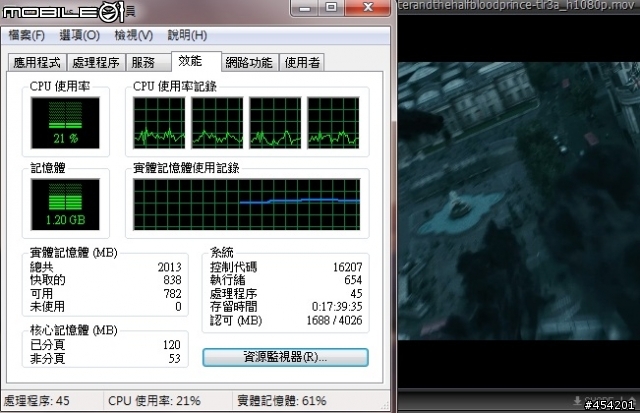The width and height of the screenshot is (640, 413).
Task: Click the player window's .mov title text
Action: [x=516, y=6]
